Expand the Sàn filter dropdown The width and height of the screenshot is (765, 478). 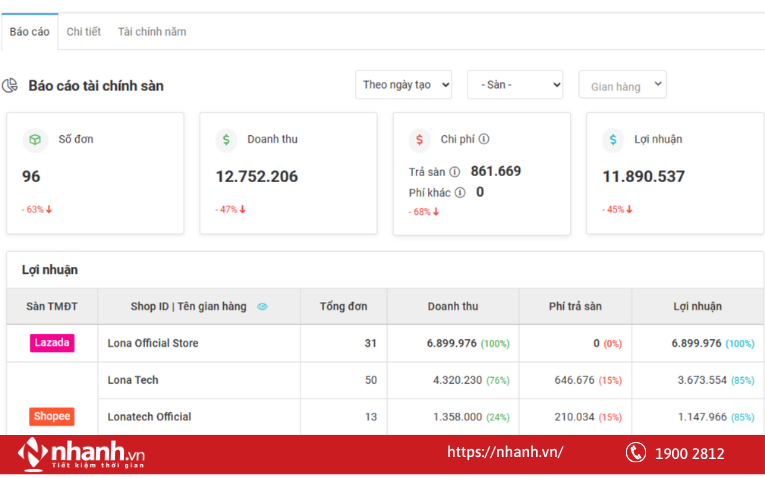pos(515,85)
